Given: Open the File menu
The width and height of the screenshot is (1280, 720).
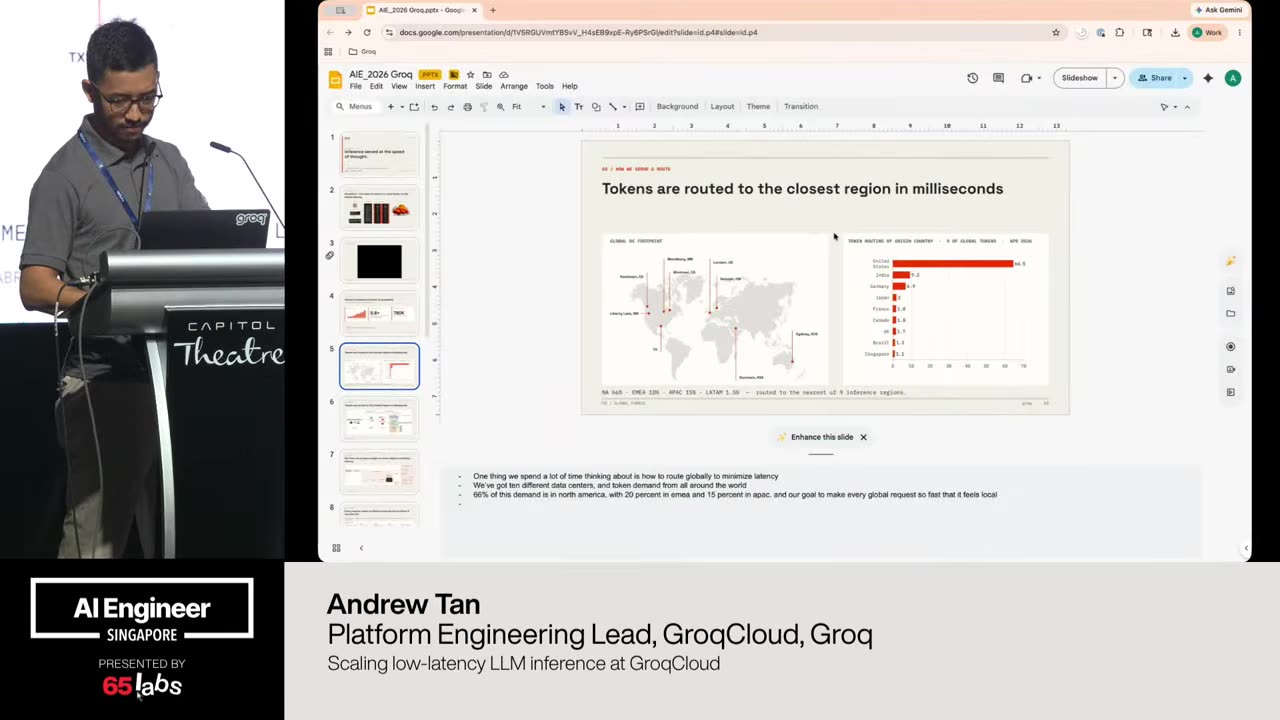Looking at the screenshot, I should [x=356, y=86].
